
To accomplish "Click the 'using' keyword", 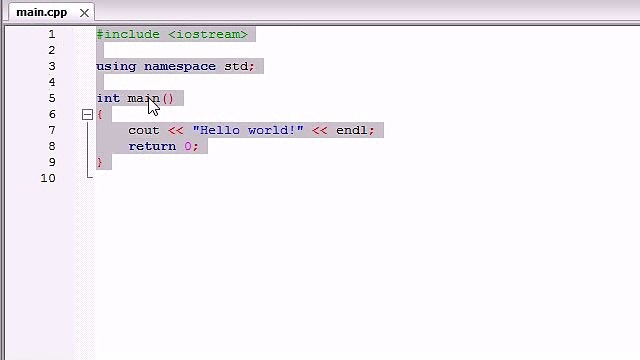I will 116,67.
